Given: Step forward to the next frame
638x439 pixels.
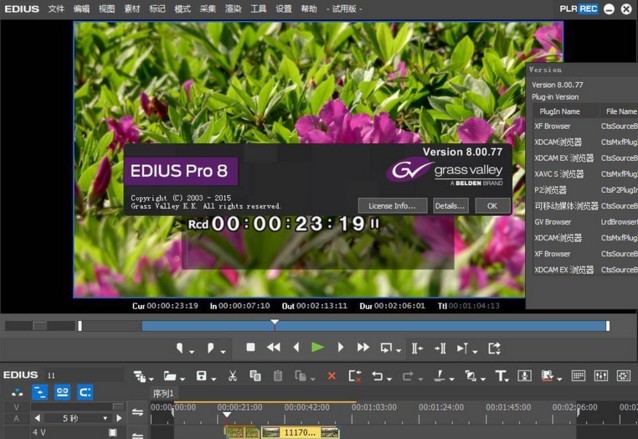Looking at the screenshot, I should point(341,347).
